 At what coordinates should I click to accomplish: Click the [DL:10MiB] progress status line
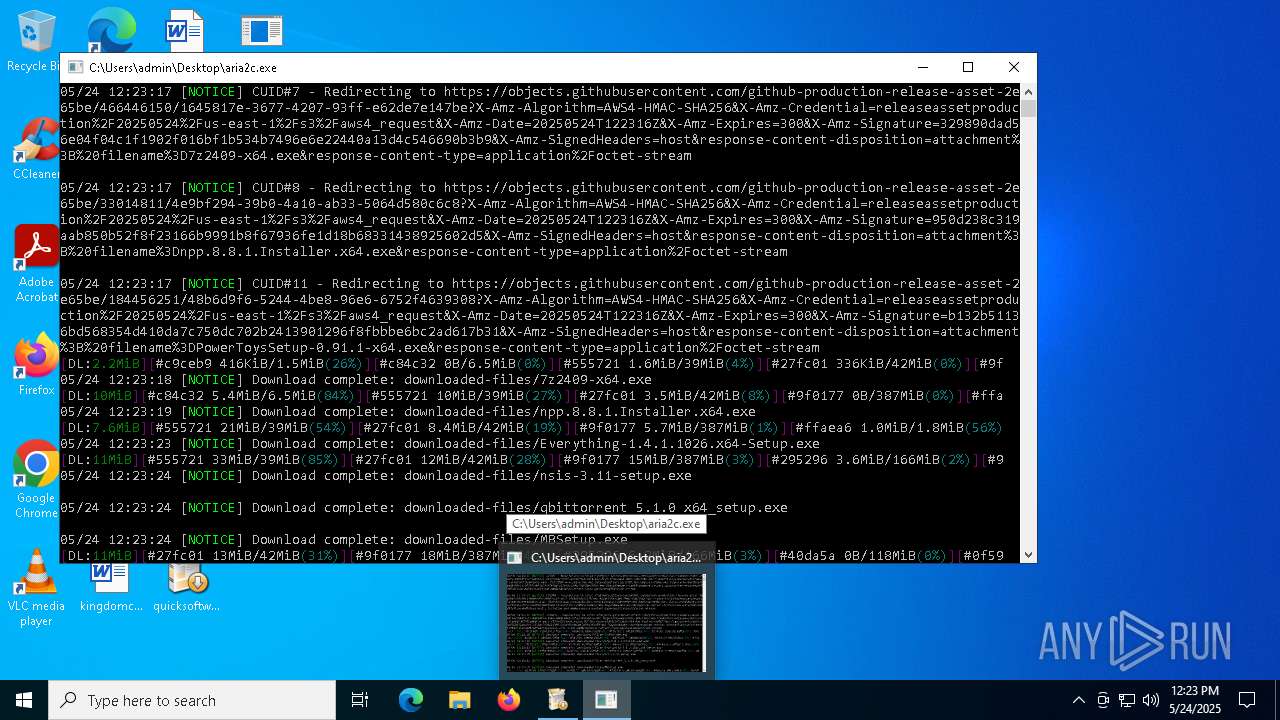pos(532,396)
